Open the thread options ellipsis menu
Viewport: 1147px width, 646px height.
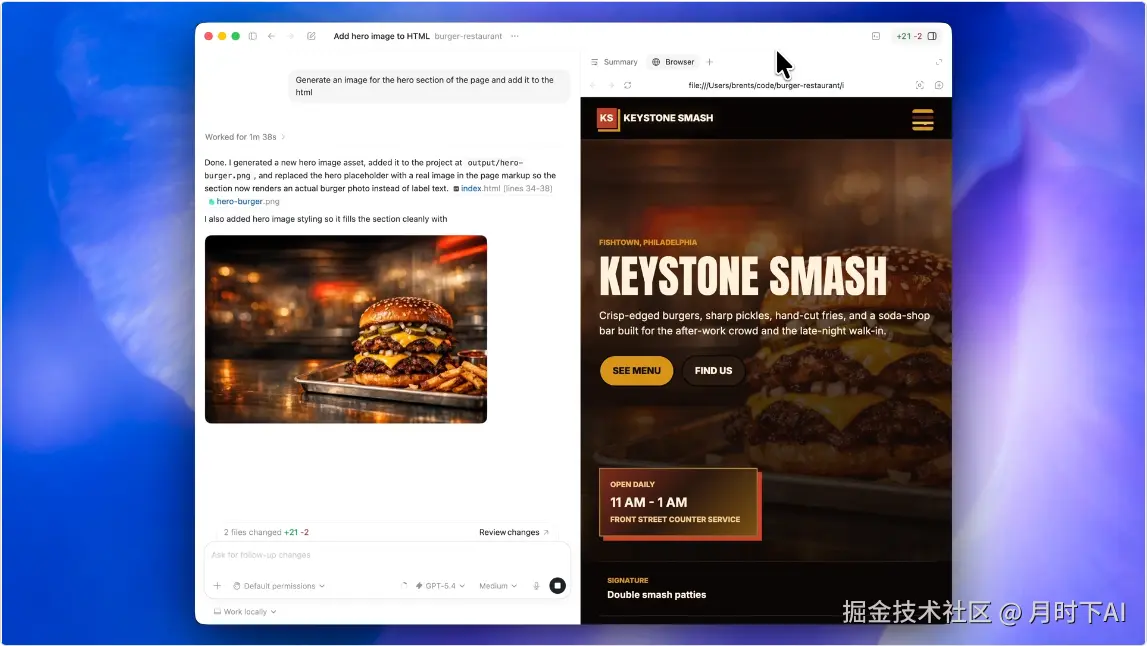515,36
